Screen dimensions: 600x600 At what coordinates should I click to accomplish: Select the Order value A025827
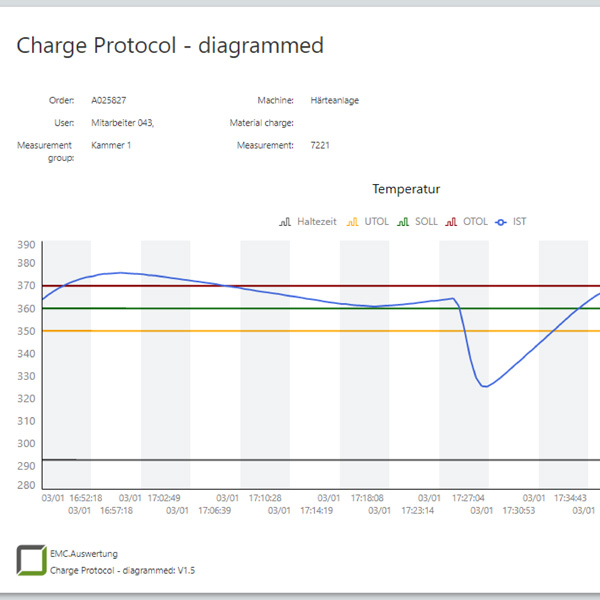point(108,100)
